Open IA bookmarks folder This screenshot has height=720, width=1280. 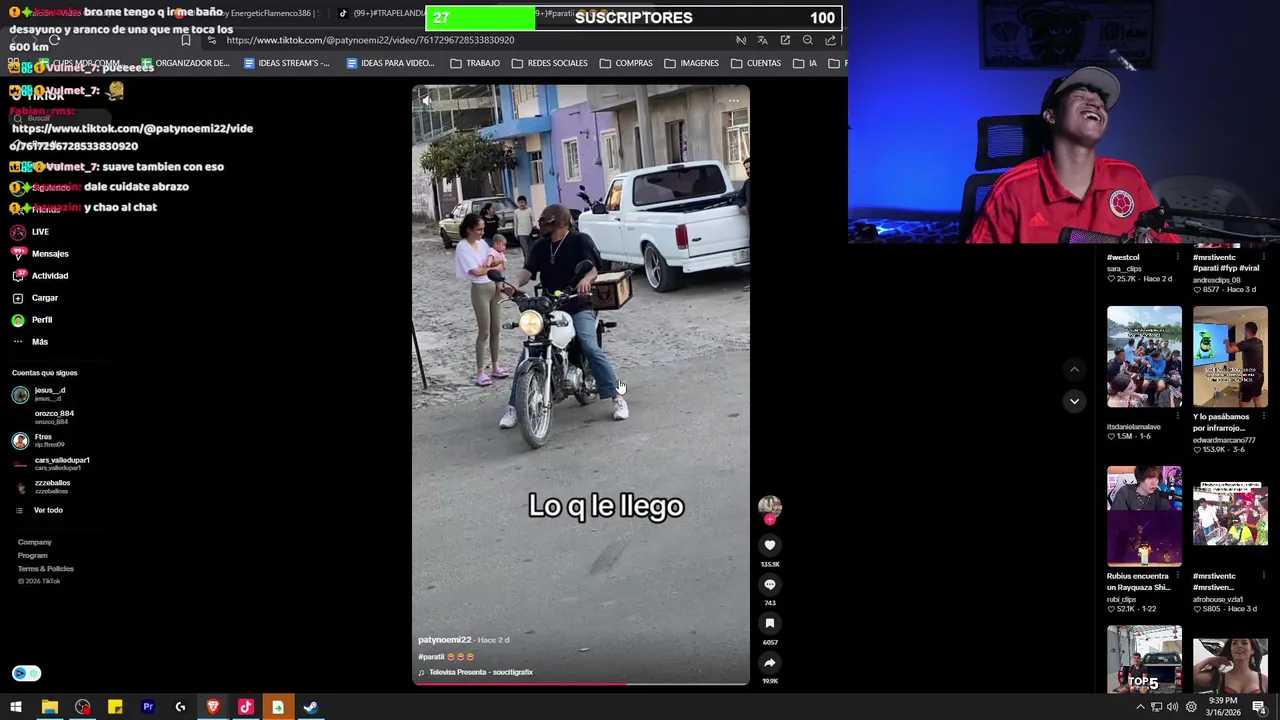[805, 63]
